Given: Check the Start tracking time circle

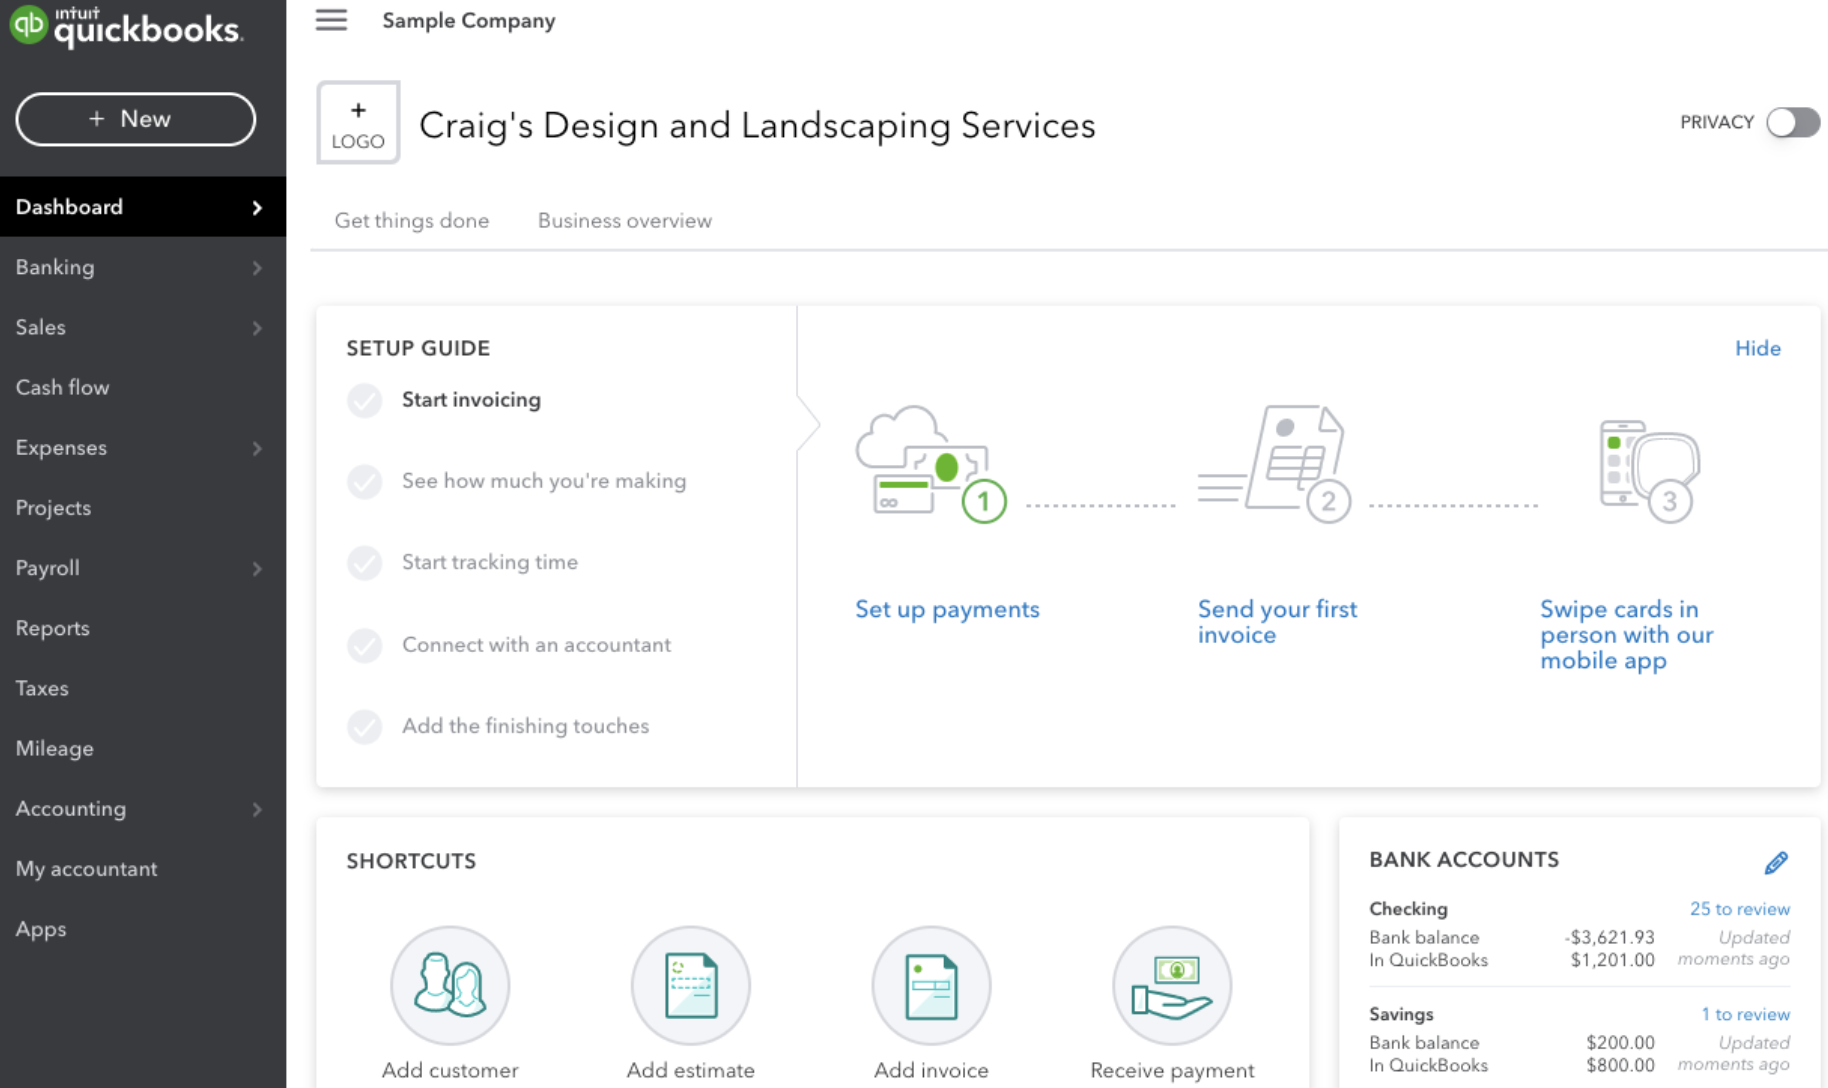Looking at the screenshot, I should click(x=365, y=562).
